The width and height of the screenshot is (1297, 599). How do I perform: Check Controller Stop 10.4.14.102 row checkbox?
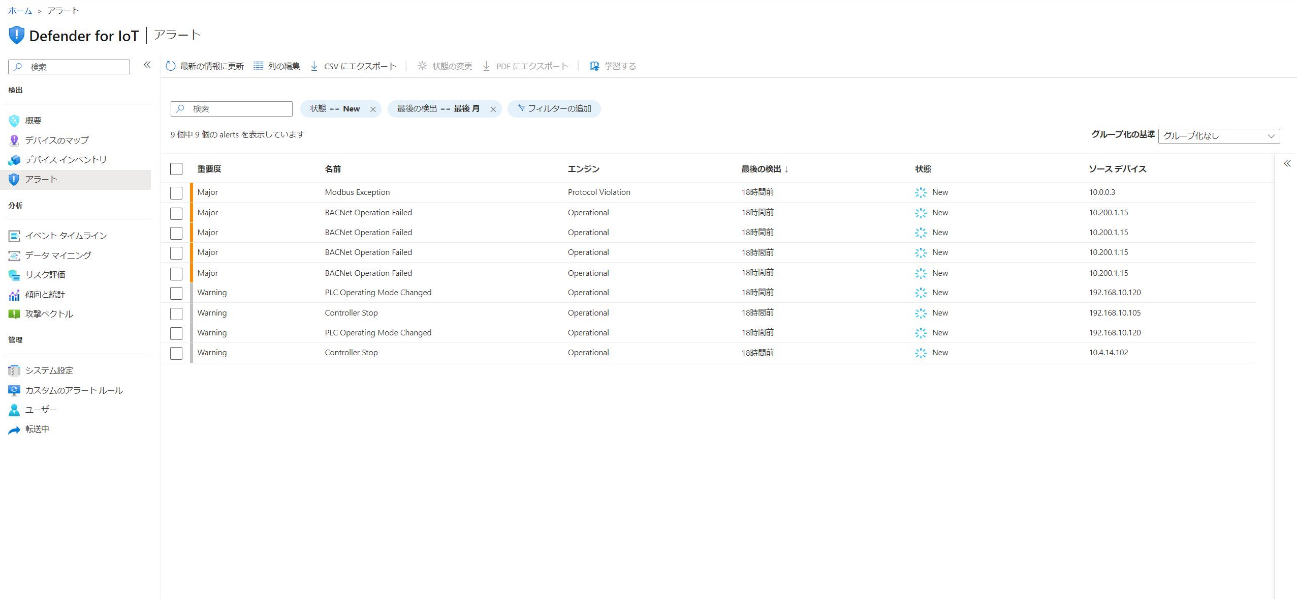point(176,353)
